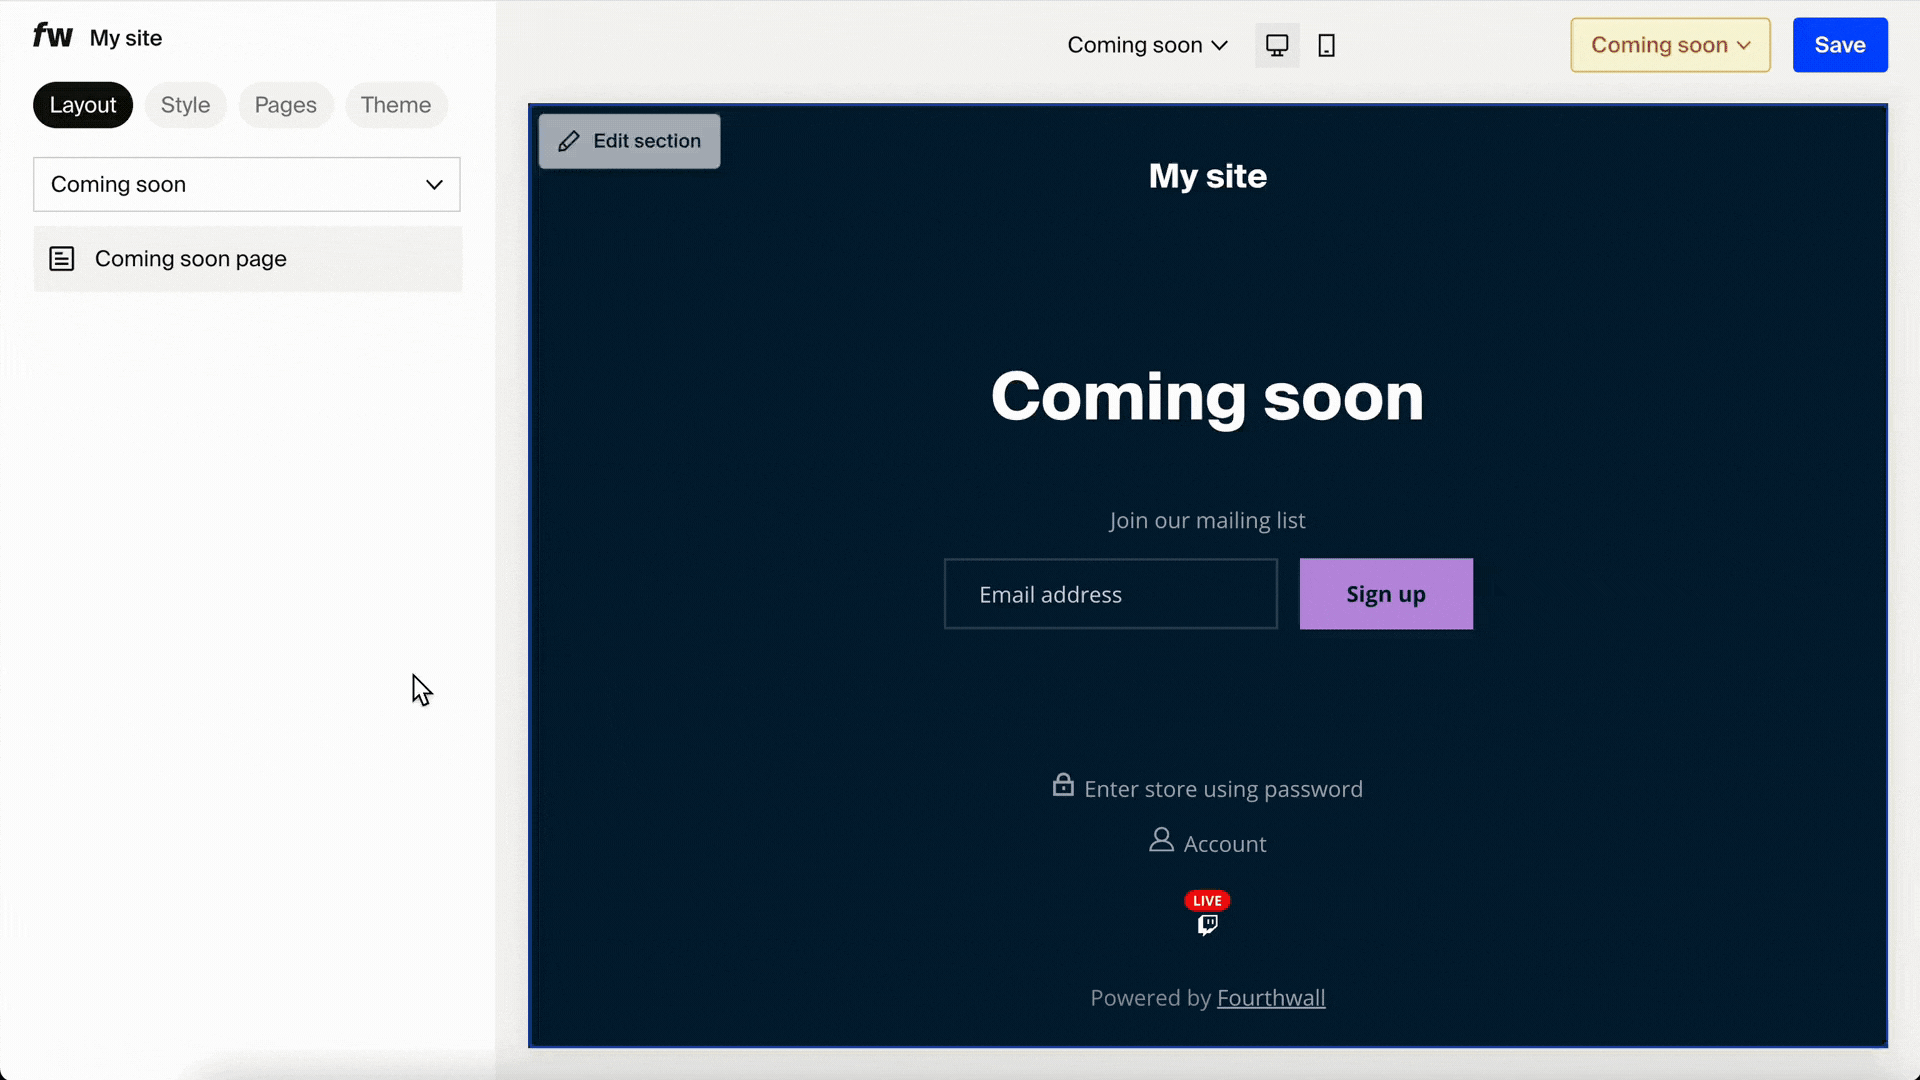
Task: Expand the Coming soon dropdown above the preview
Action: pyautogui.click(x=1146, y=45)
